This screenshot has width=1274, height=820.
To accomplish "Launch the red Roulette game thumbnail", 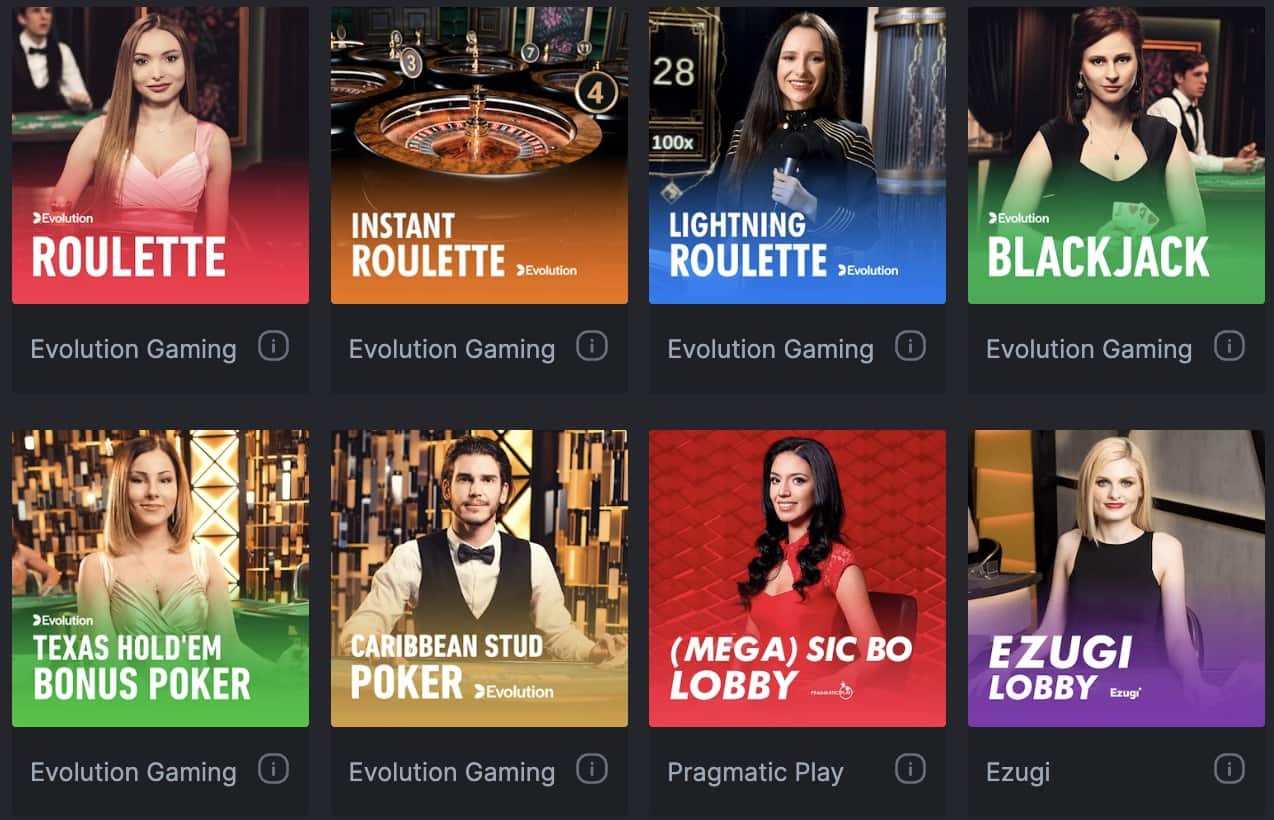I will coord(160,155).
